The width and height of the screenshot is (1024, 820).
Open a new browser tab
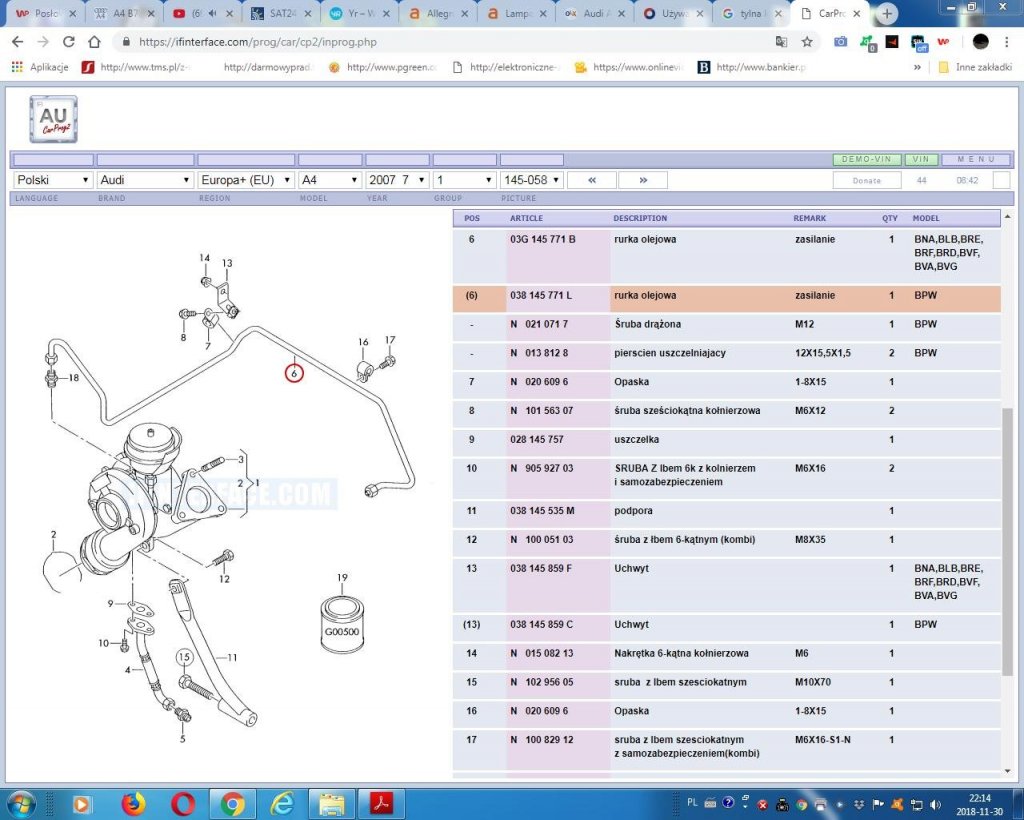pyautogui.click(x=887, y=13)
